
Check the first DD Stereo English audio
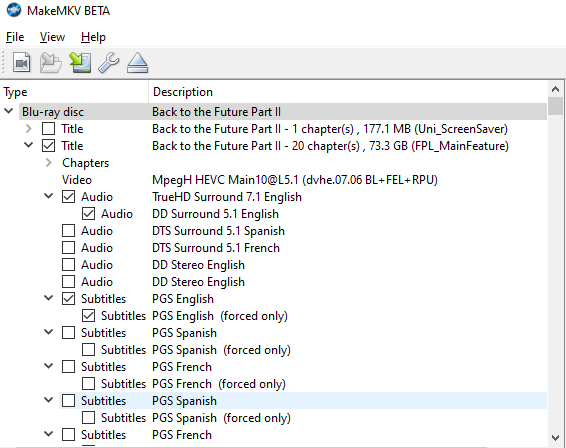click(x=68, y=265)
